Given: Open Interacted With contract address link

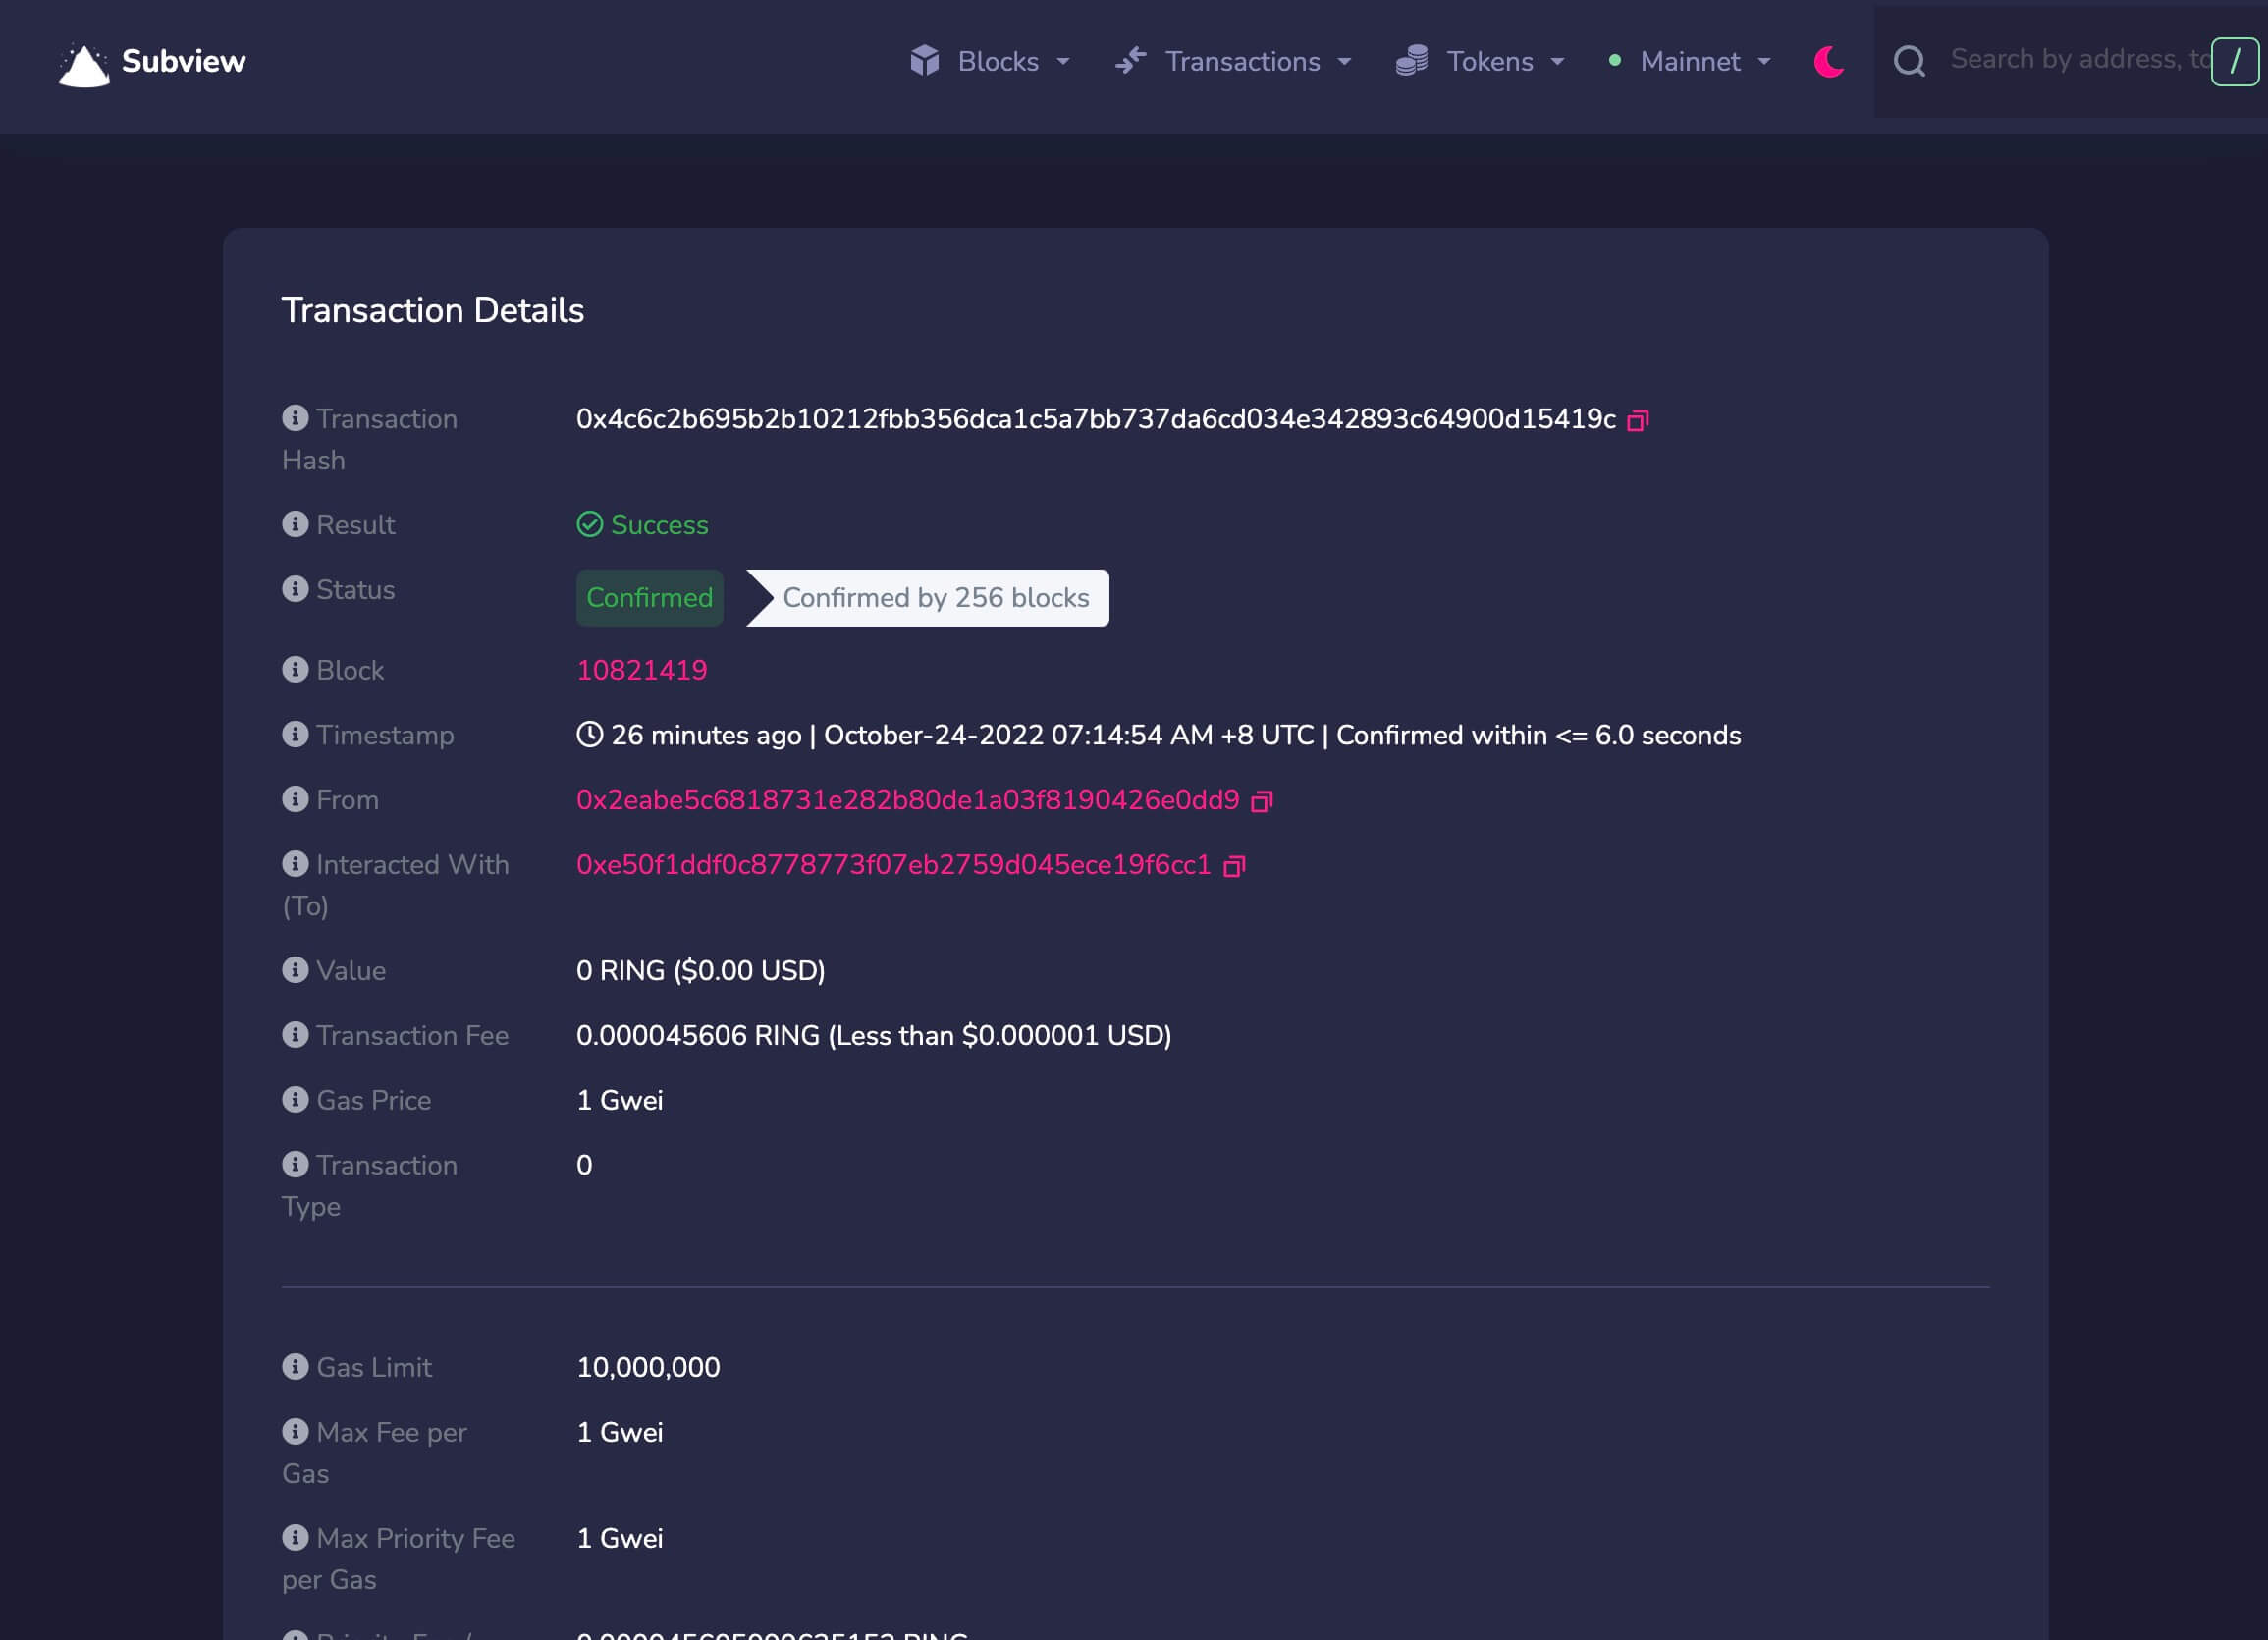Looking at the screenshot, I should coord(893,865).
